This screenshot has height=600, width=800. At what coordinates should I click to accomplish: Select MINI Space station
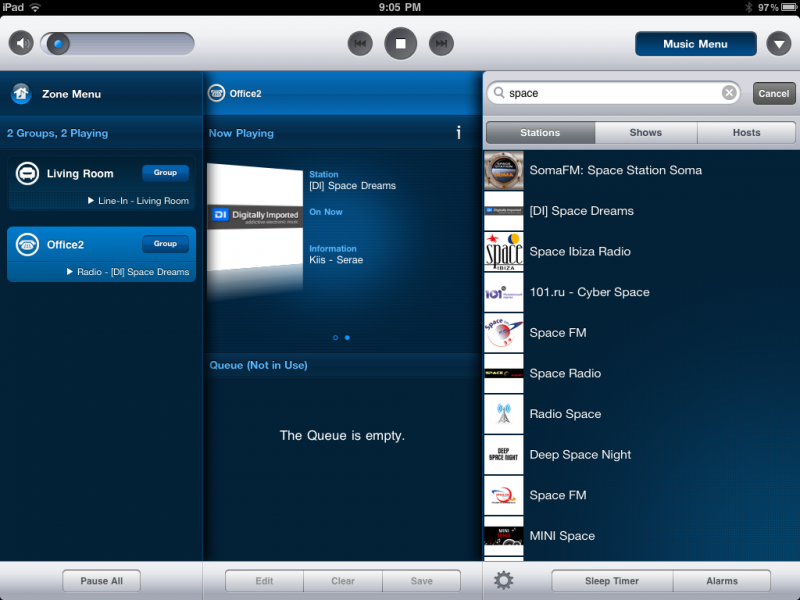pos(641,536)
